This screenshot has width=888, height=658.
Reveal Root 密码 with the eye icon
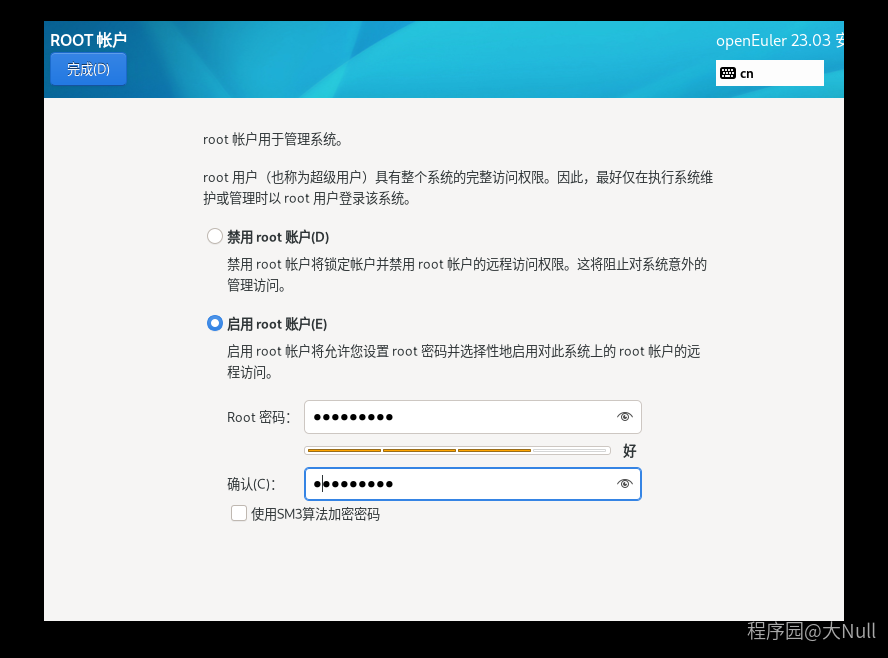625,417
